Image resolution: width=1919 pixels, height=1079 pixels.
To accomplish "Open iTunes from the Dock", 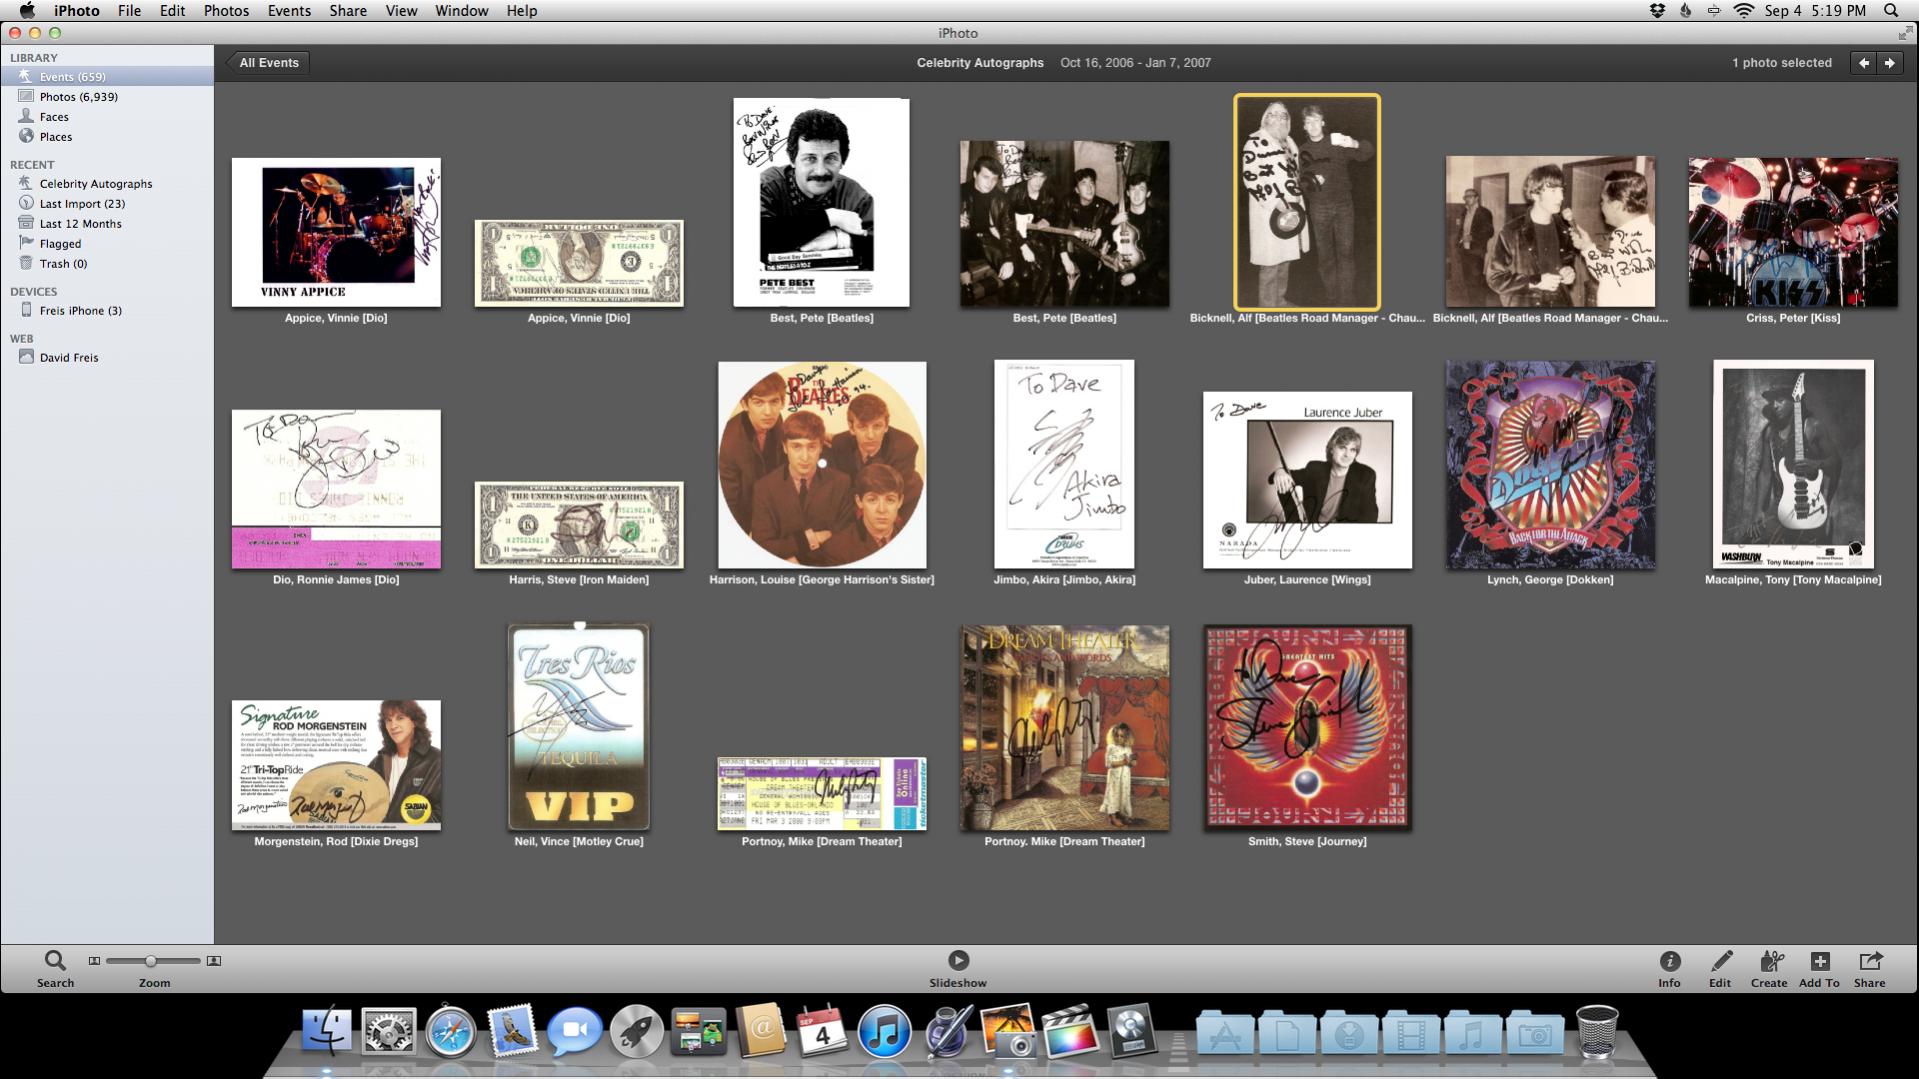I will [884, 1031].
